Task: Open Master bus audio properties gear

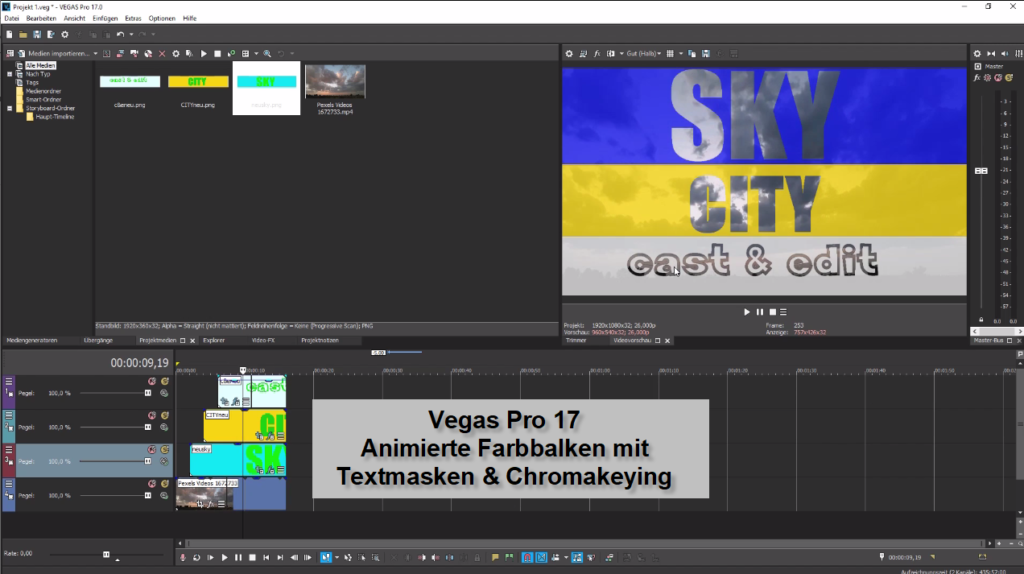Action: (977, 54)
